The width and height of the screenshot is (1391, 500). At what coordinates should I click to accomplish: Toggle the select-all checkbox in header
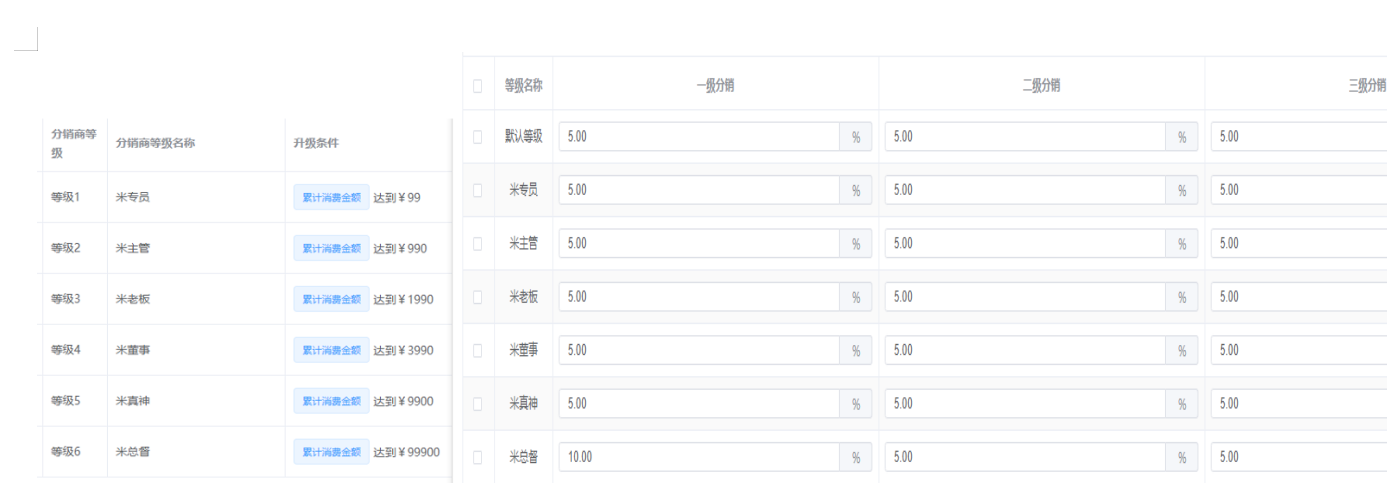click(x=479, y=84)
